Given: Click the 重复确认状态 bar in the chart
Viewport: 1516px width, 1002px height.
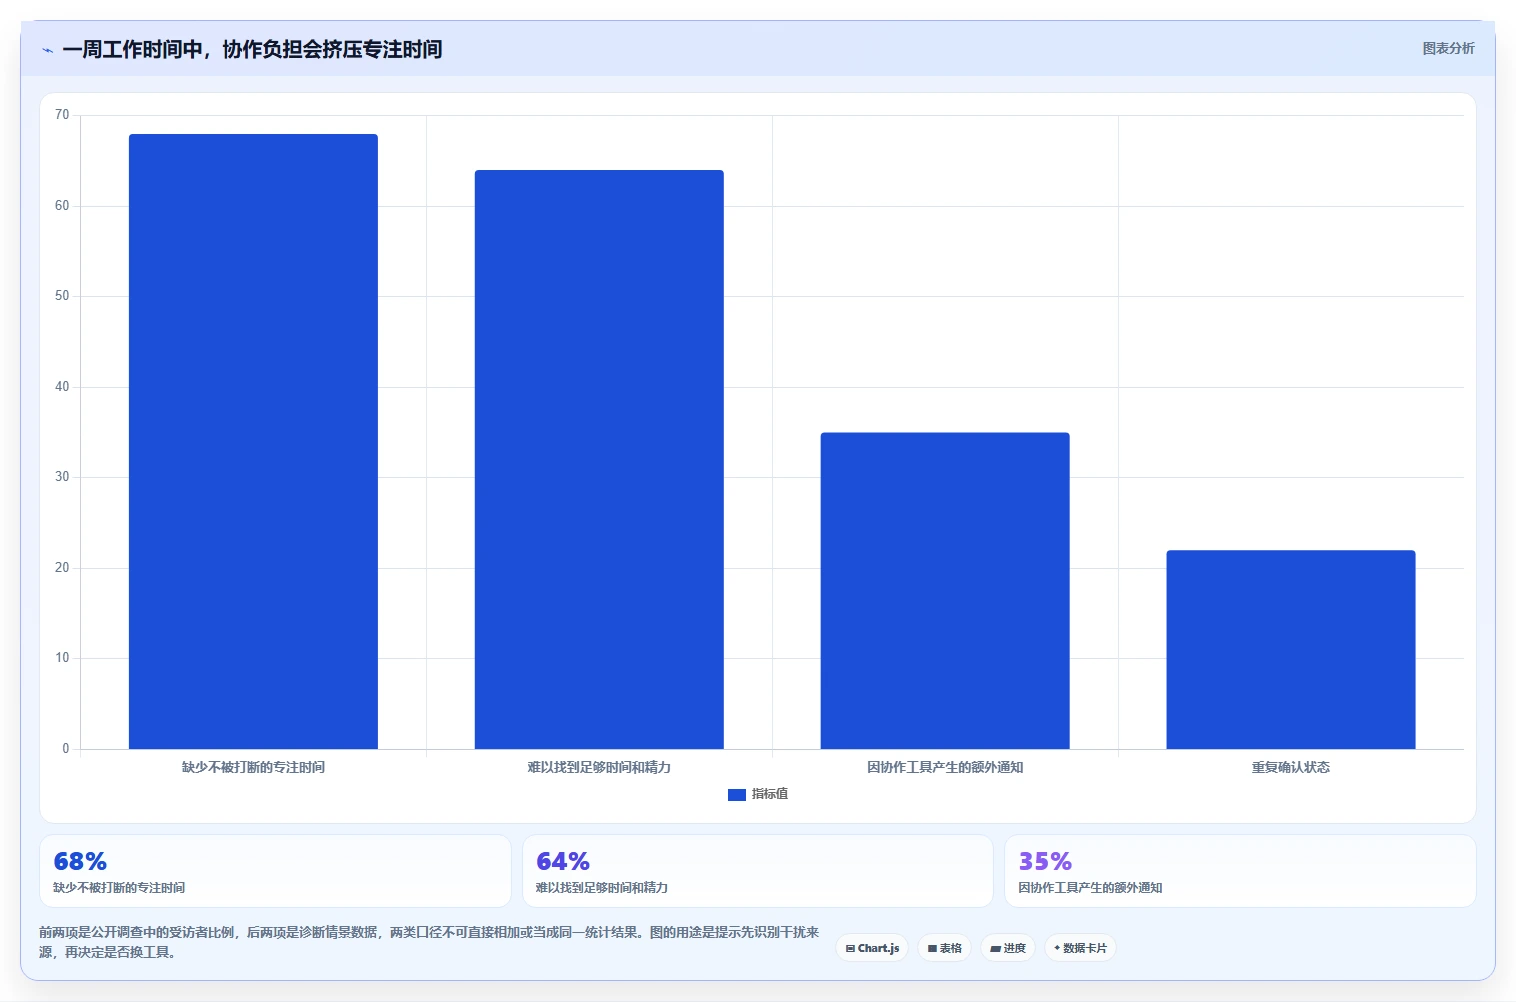Looking at the screenshot, I should [1291, 649].
